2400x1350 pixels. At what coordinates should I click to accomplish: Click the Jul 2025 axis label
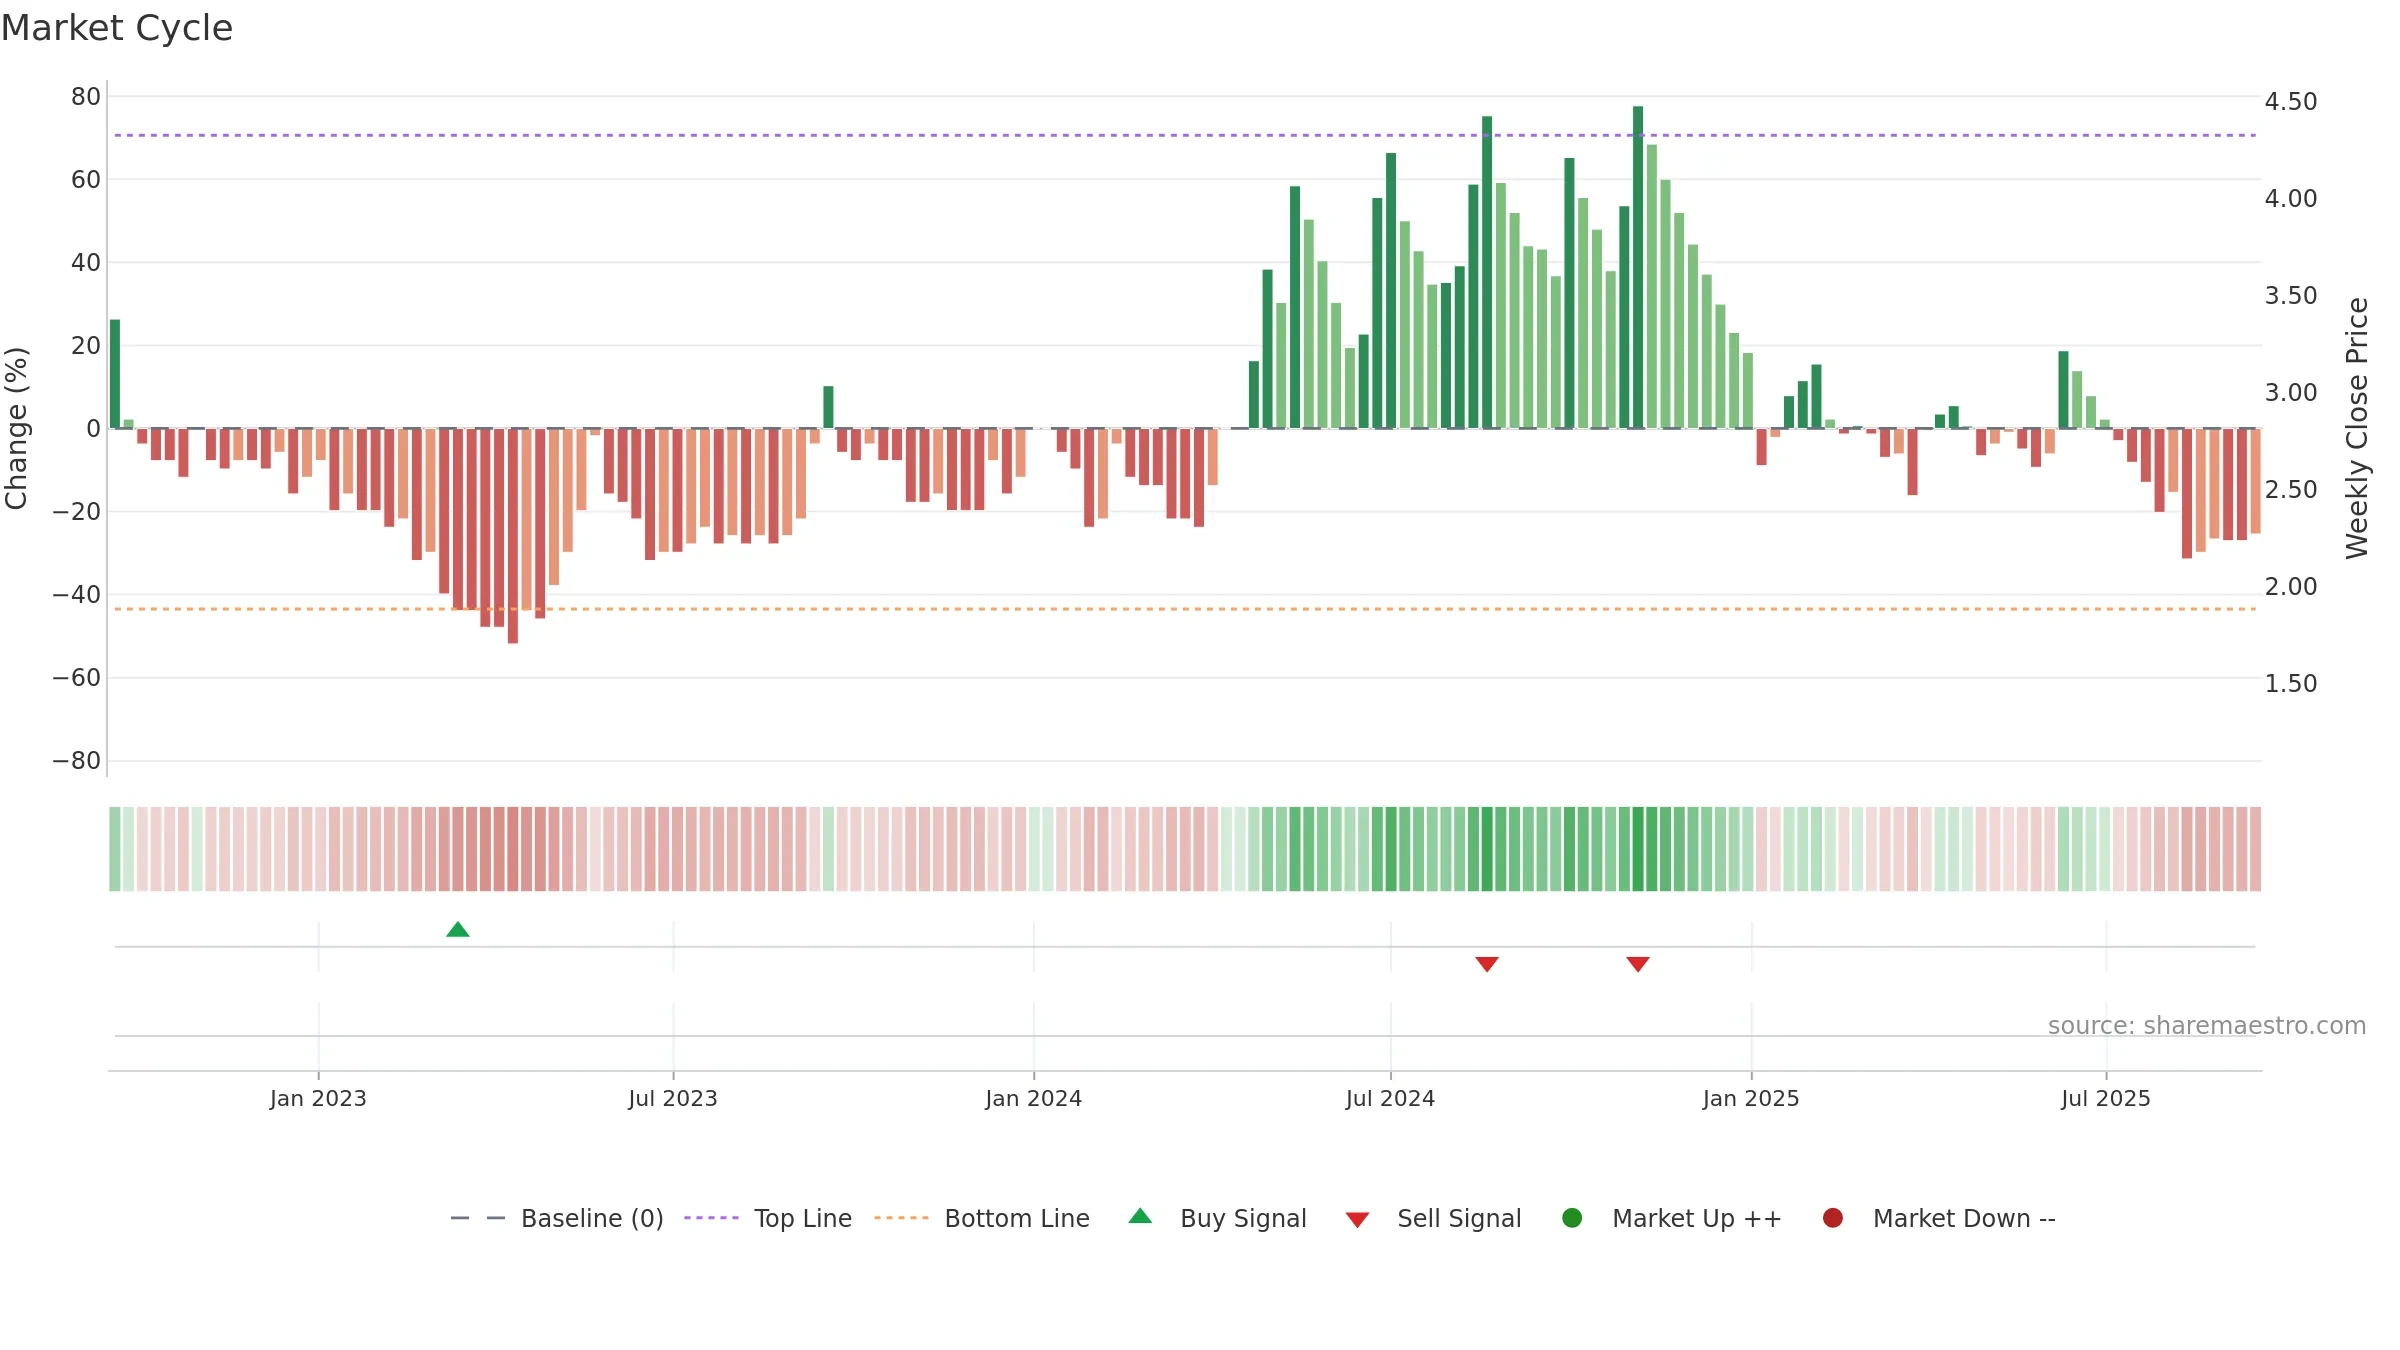2106,1098
